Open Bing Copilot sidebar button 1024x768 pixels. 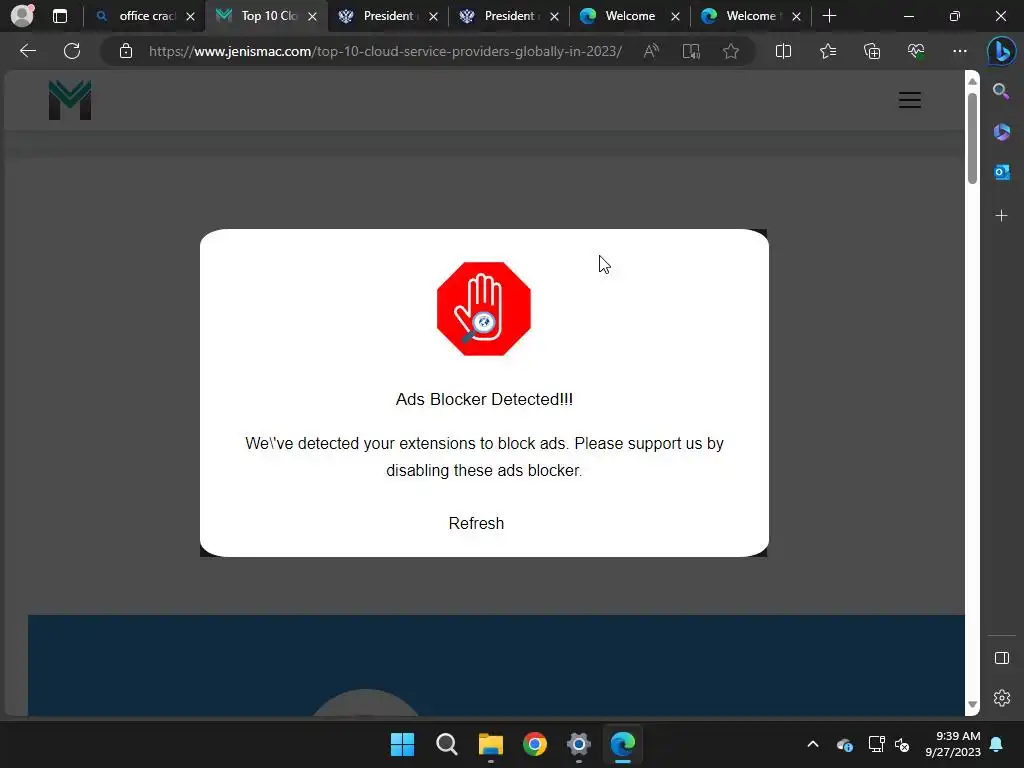(x=1001, y=51)
